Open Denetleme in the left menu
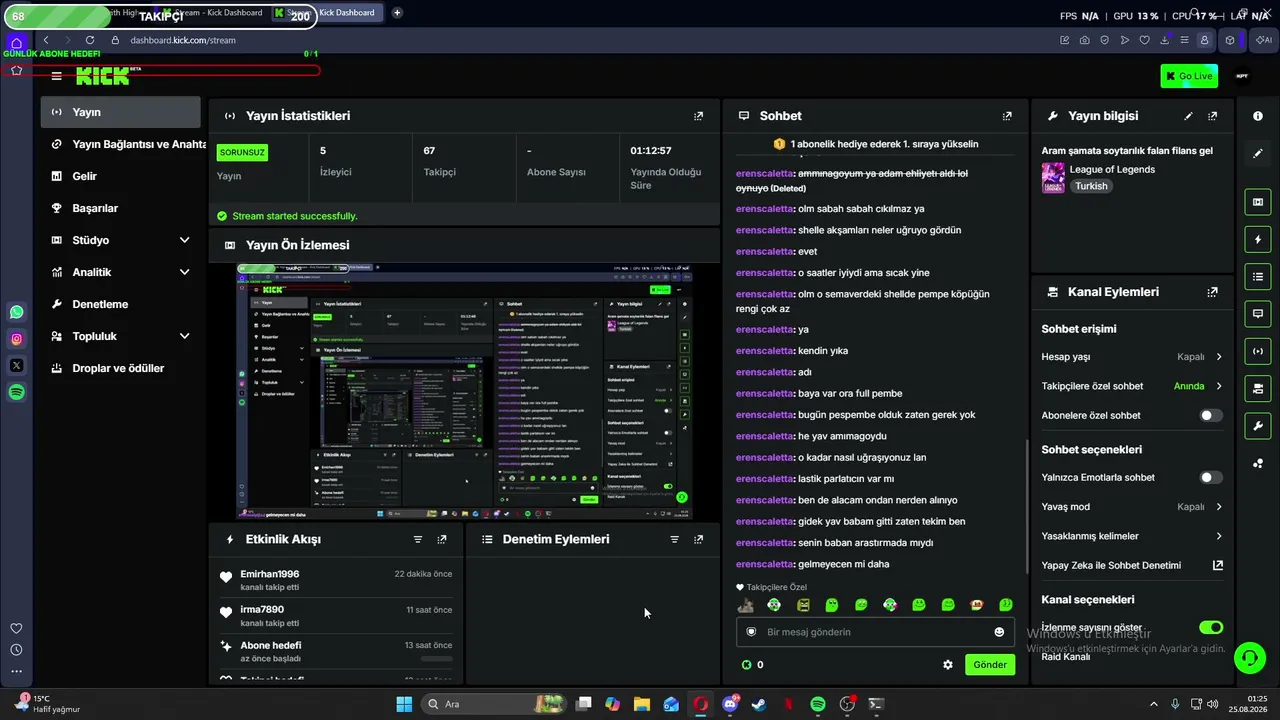 [x=121, y=304]
